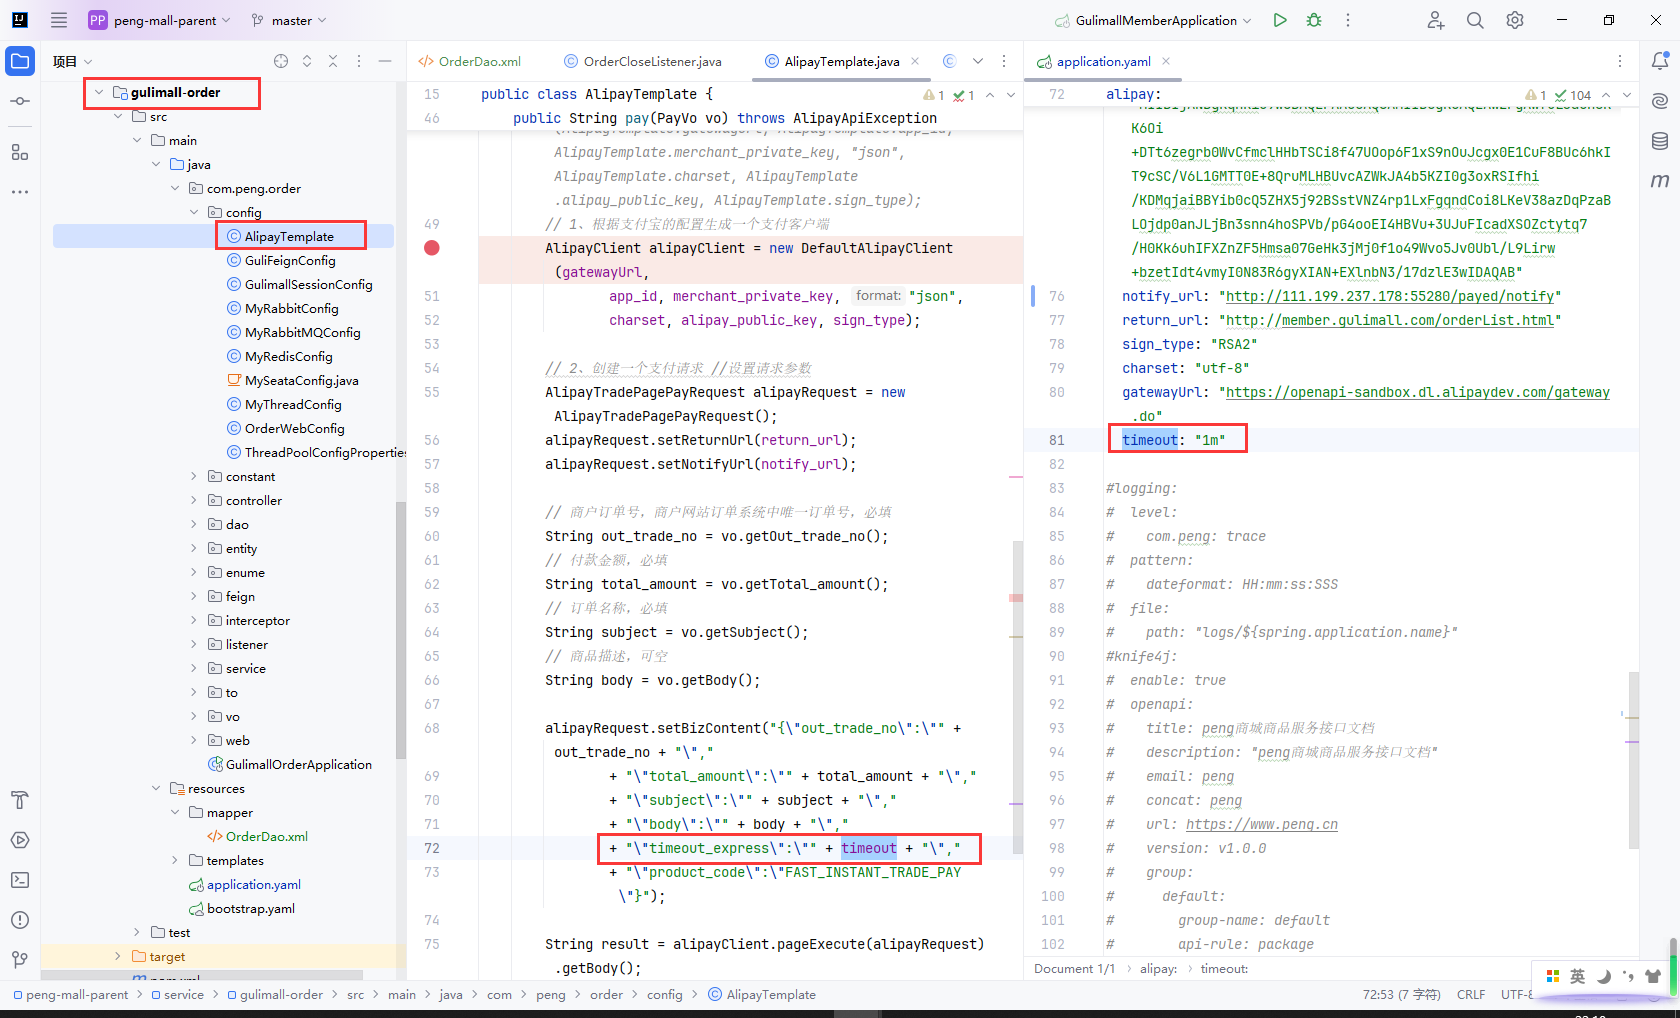
Task: Open the AI Assistant tool window
Action: point(1660,101)
